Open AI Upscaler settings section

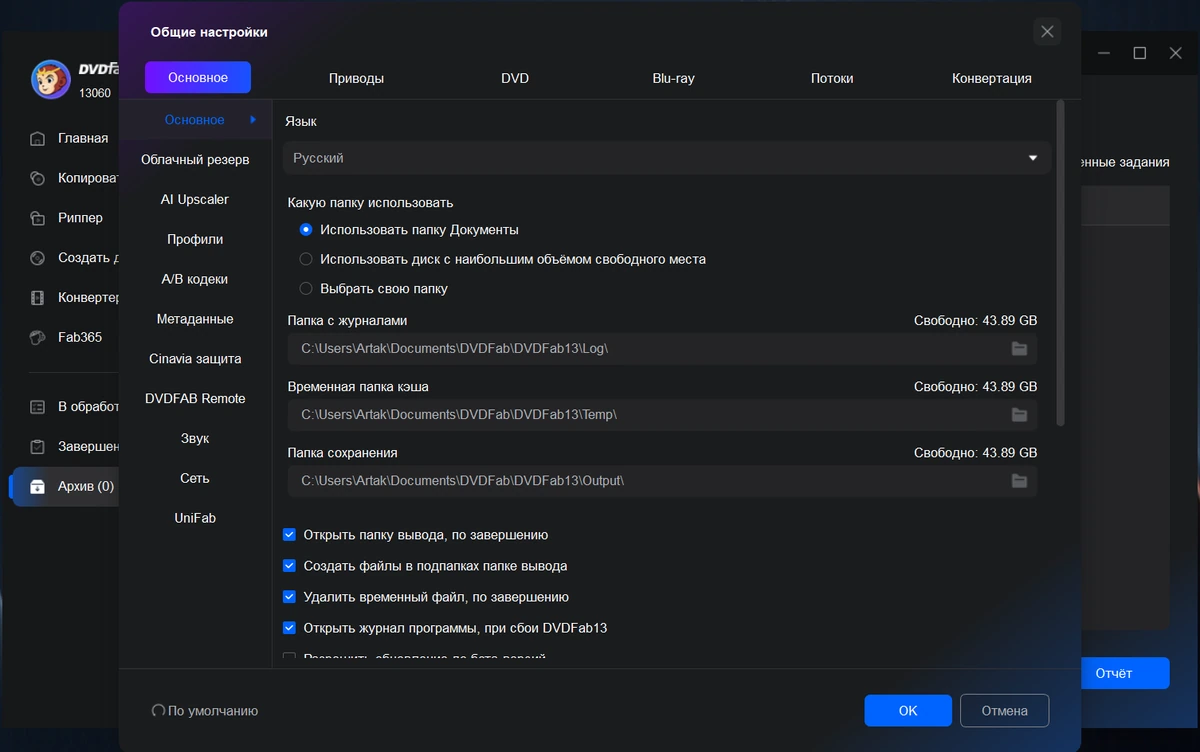(195, 200)
